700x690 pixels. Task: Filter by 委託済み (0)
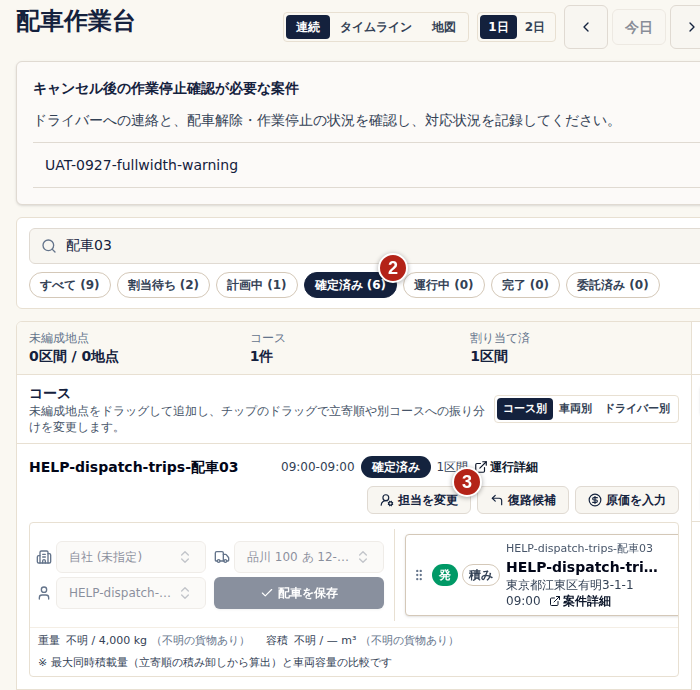click(x=612, y=285)
